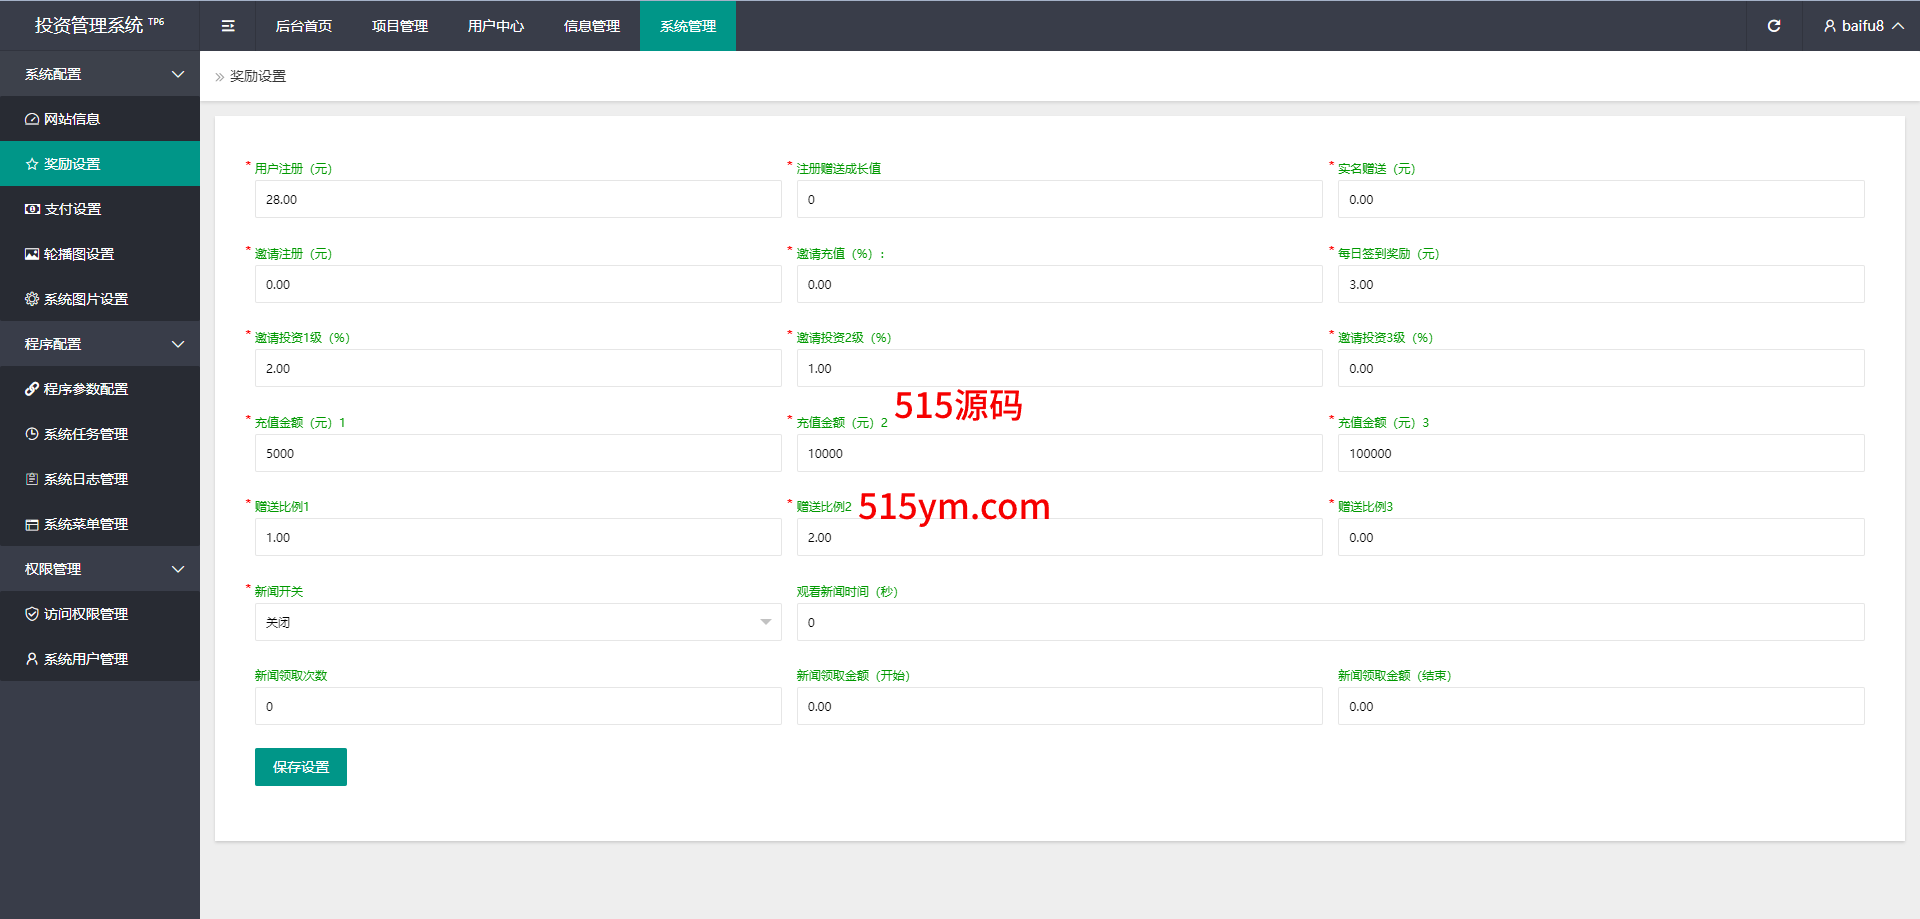
Task: Click the link icon next to 程序参数配置
Action: pyautogui.click(x=32, y=389)
